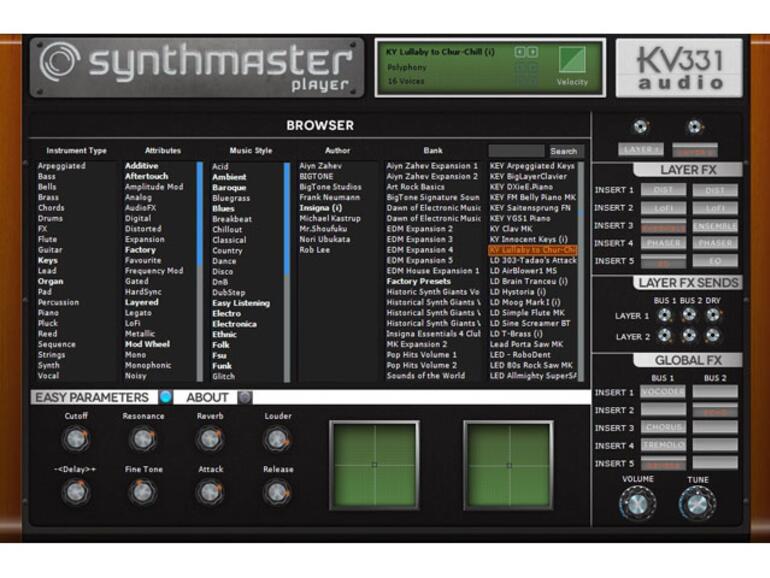
Task: Select the Attack knob
Action: [210, 492]
